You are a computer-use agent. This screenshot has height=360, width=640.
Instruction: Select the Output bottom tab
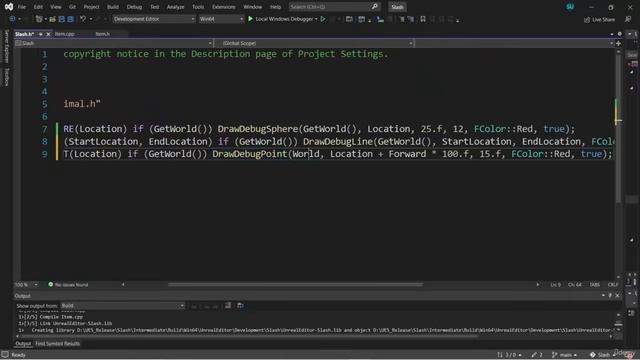pos(23,344)
